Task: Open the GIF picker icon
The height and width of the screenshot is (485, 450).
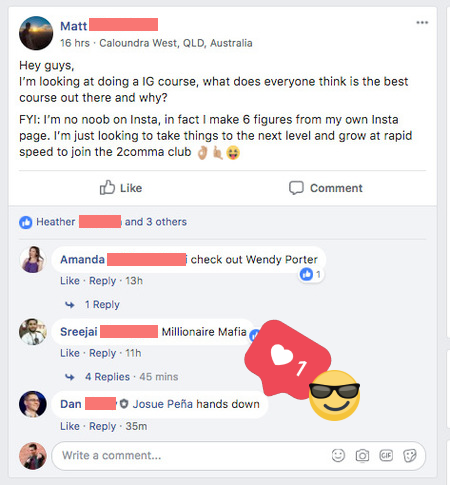Action: (x=386, y=455)
